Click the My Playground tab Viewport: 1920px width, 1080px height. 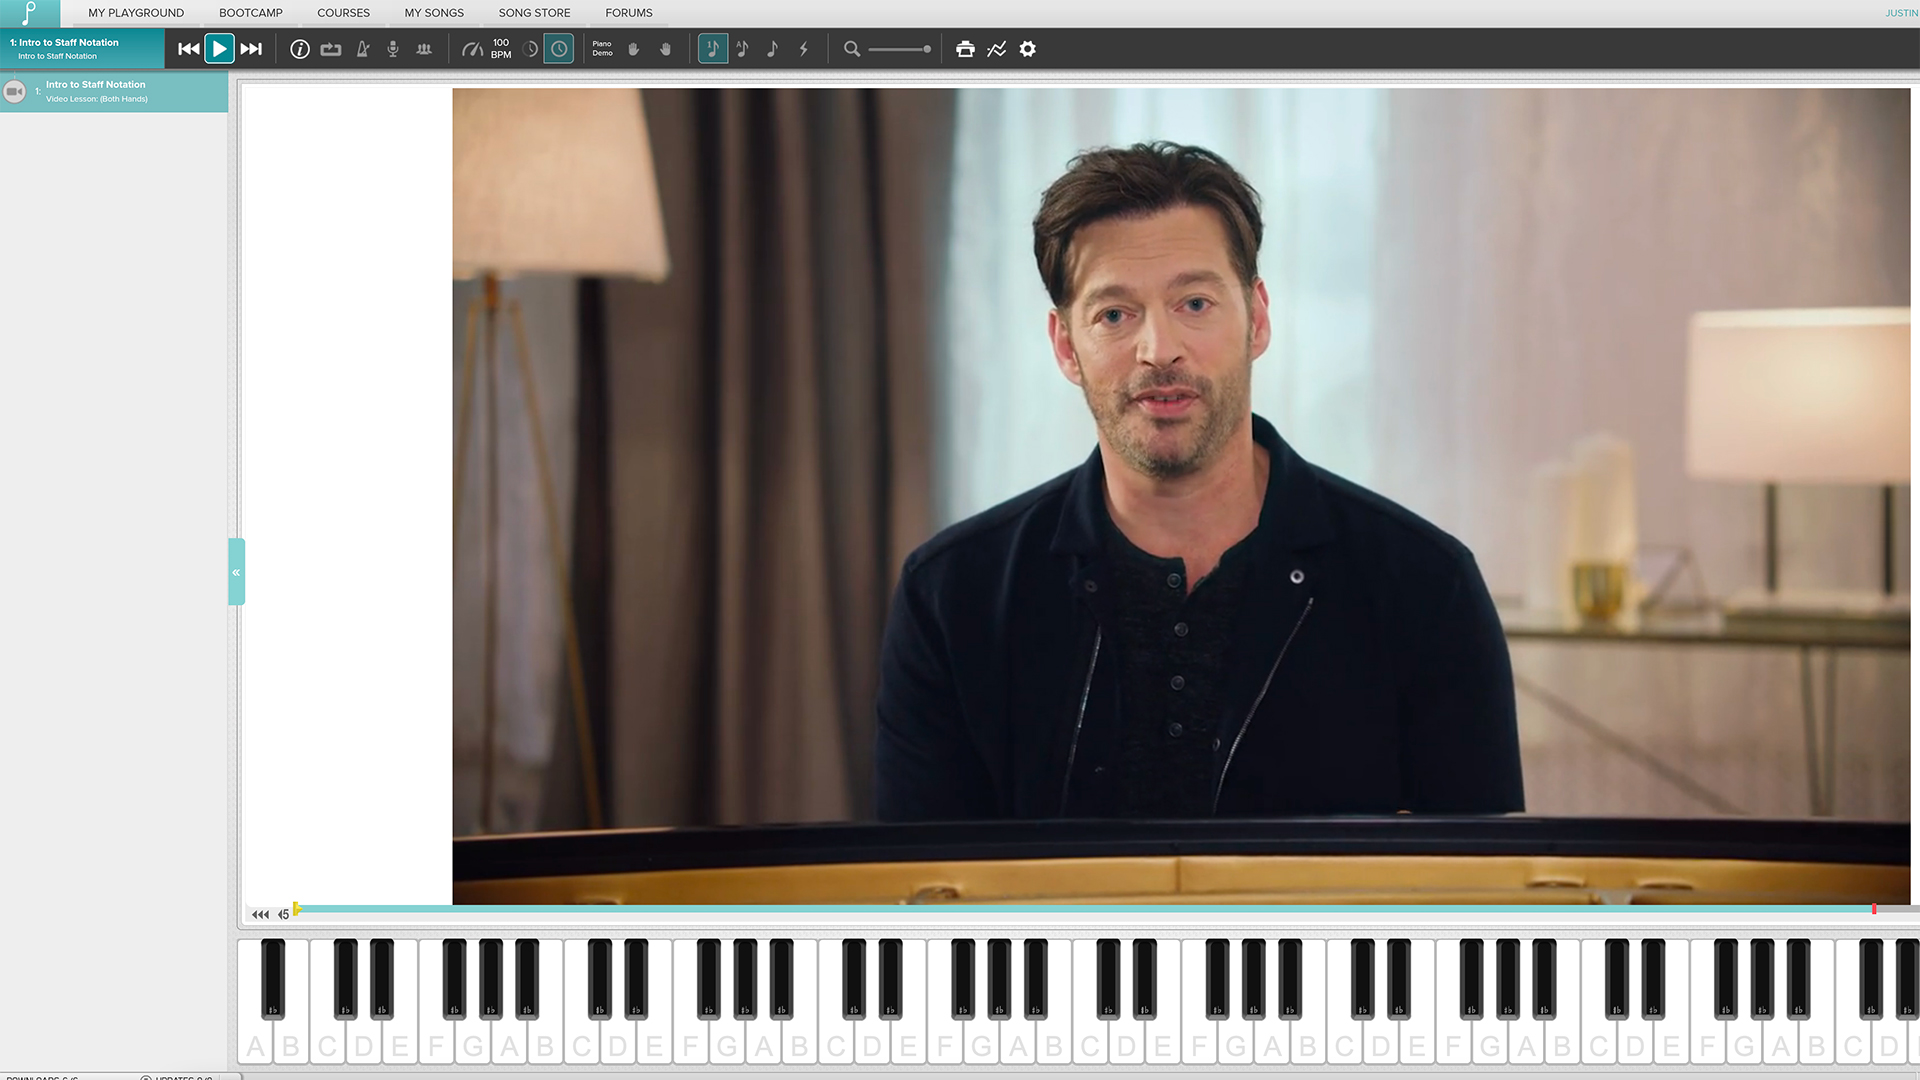(136, 12)
